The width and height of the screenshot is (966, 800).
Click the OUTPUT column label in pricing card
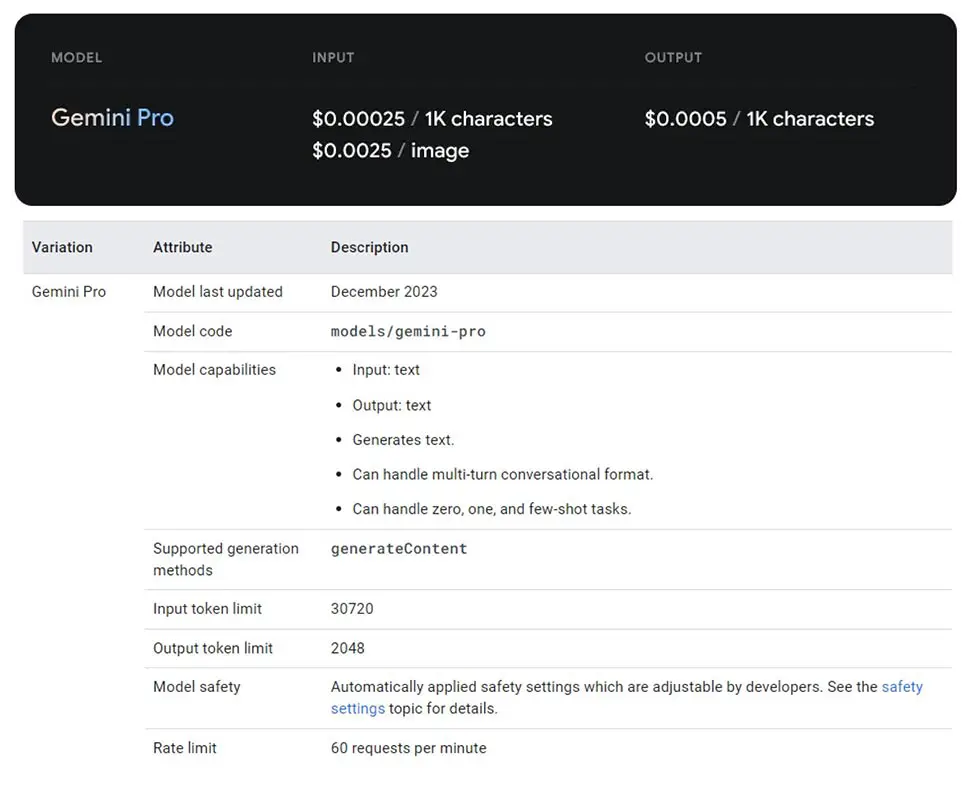(x=673, y=57)
